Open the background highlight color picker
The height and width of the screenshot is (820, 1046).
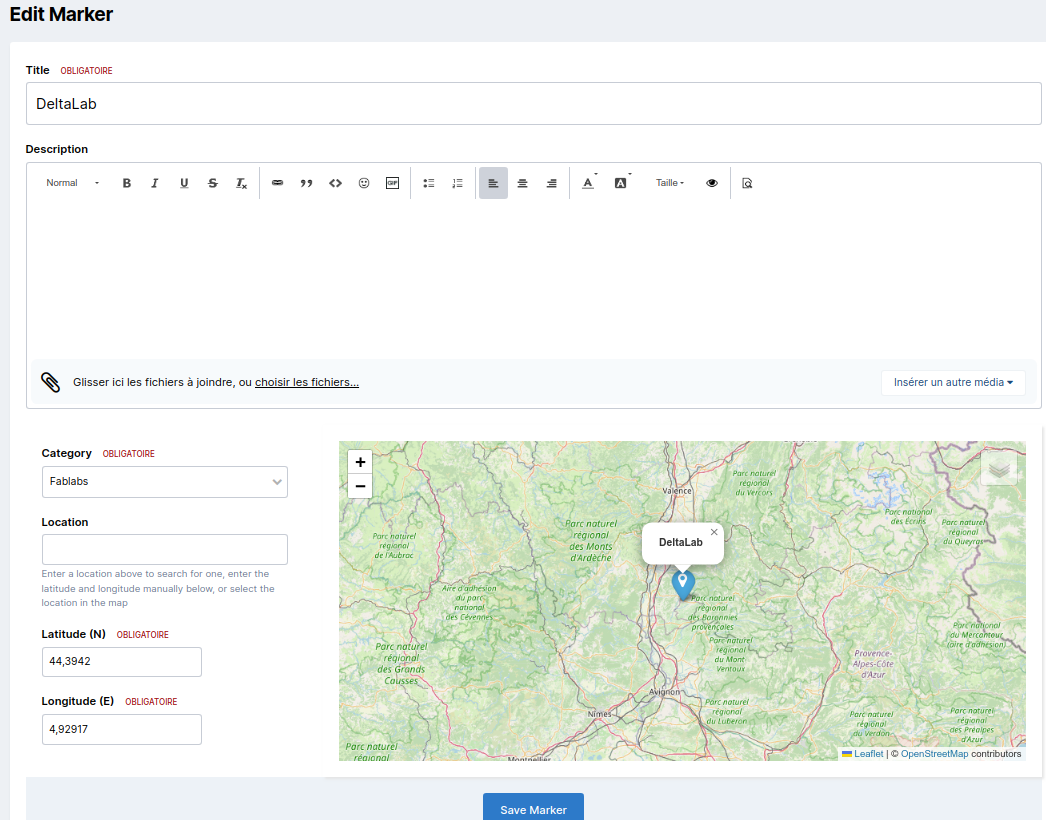click(x=621, y=183)
